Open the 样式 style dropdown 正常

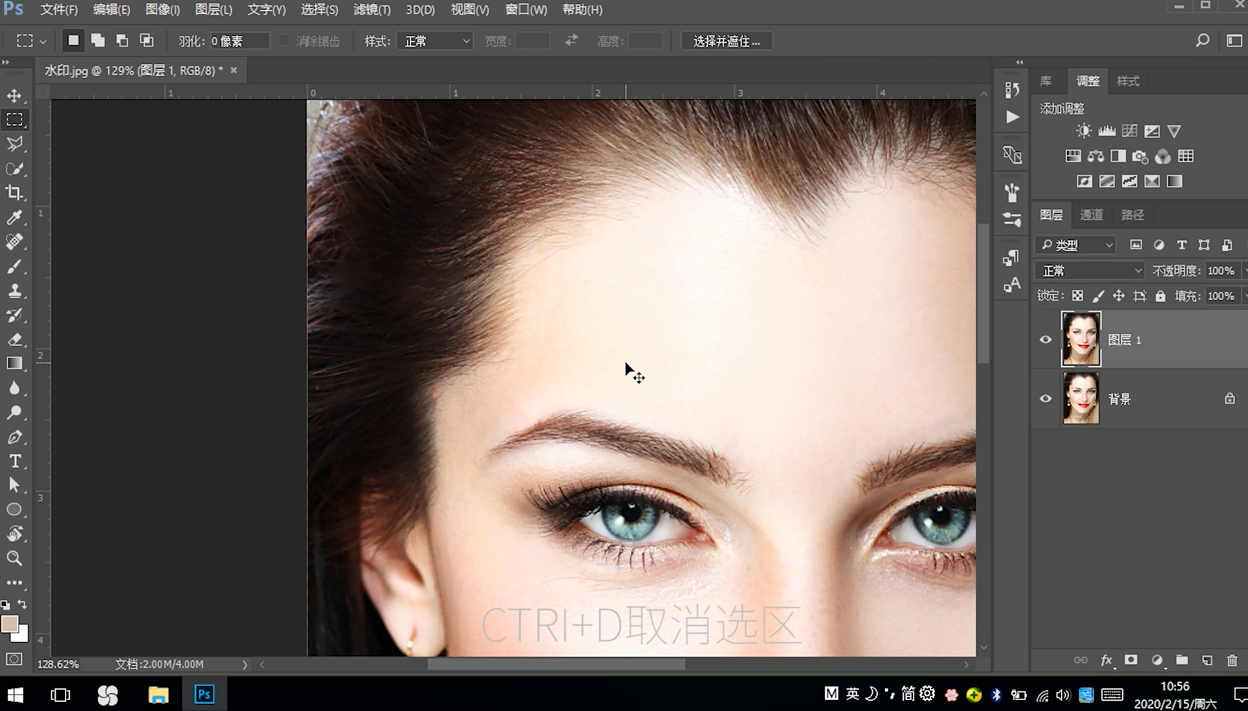click(435, 41)
